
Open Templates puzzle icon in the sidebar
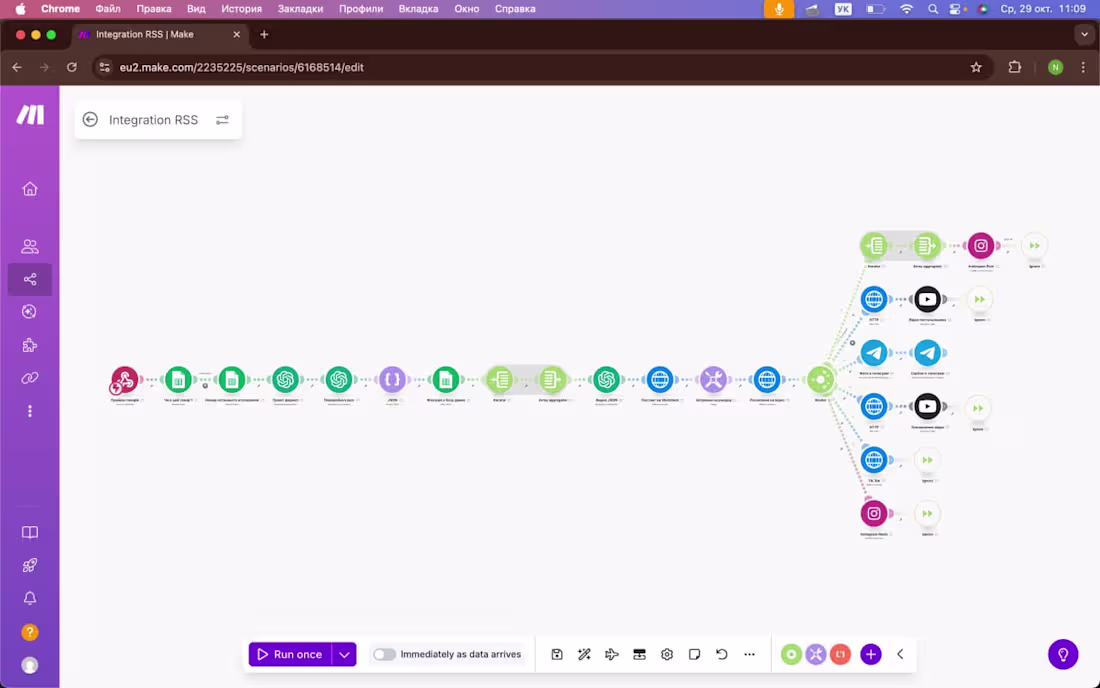coord(29,345)
